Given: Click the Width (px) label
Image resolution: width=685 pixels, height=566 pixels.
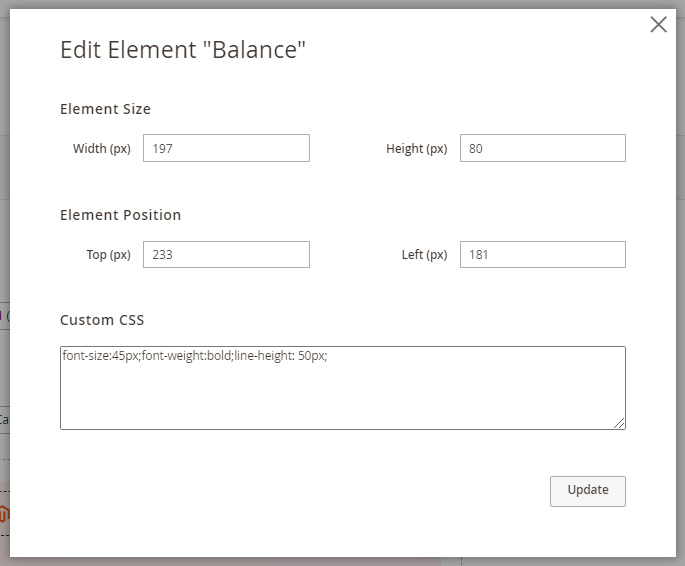Looking at the screenshot, I should (102, 148).
